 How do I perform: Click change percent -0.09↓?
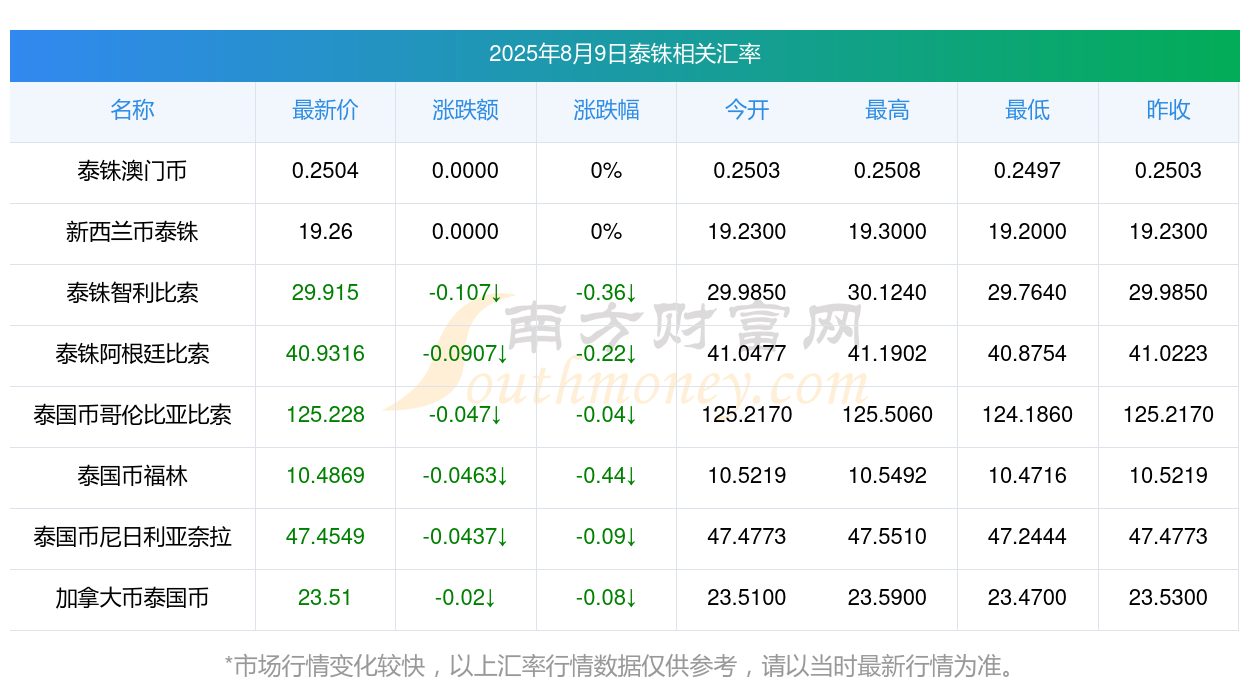606,537
